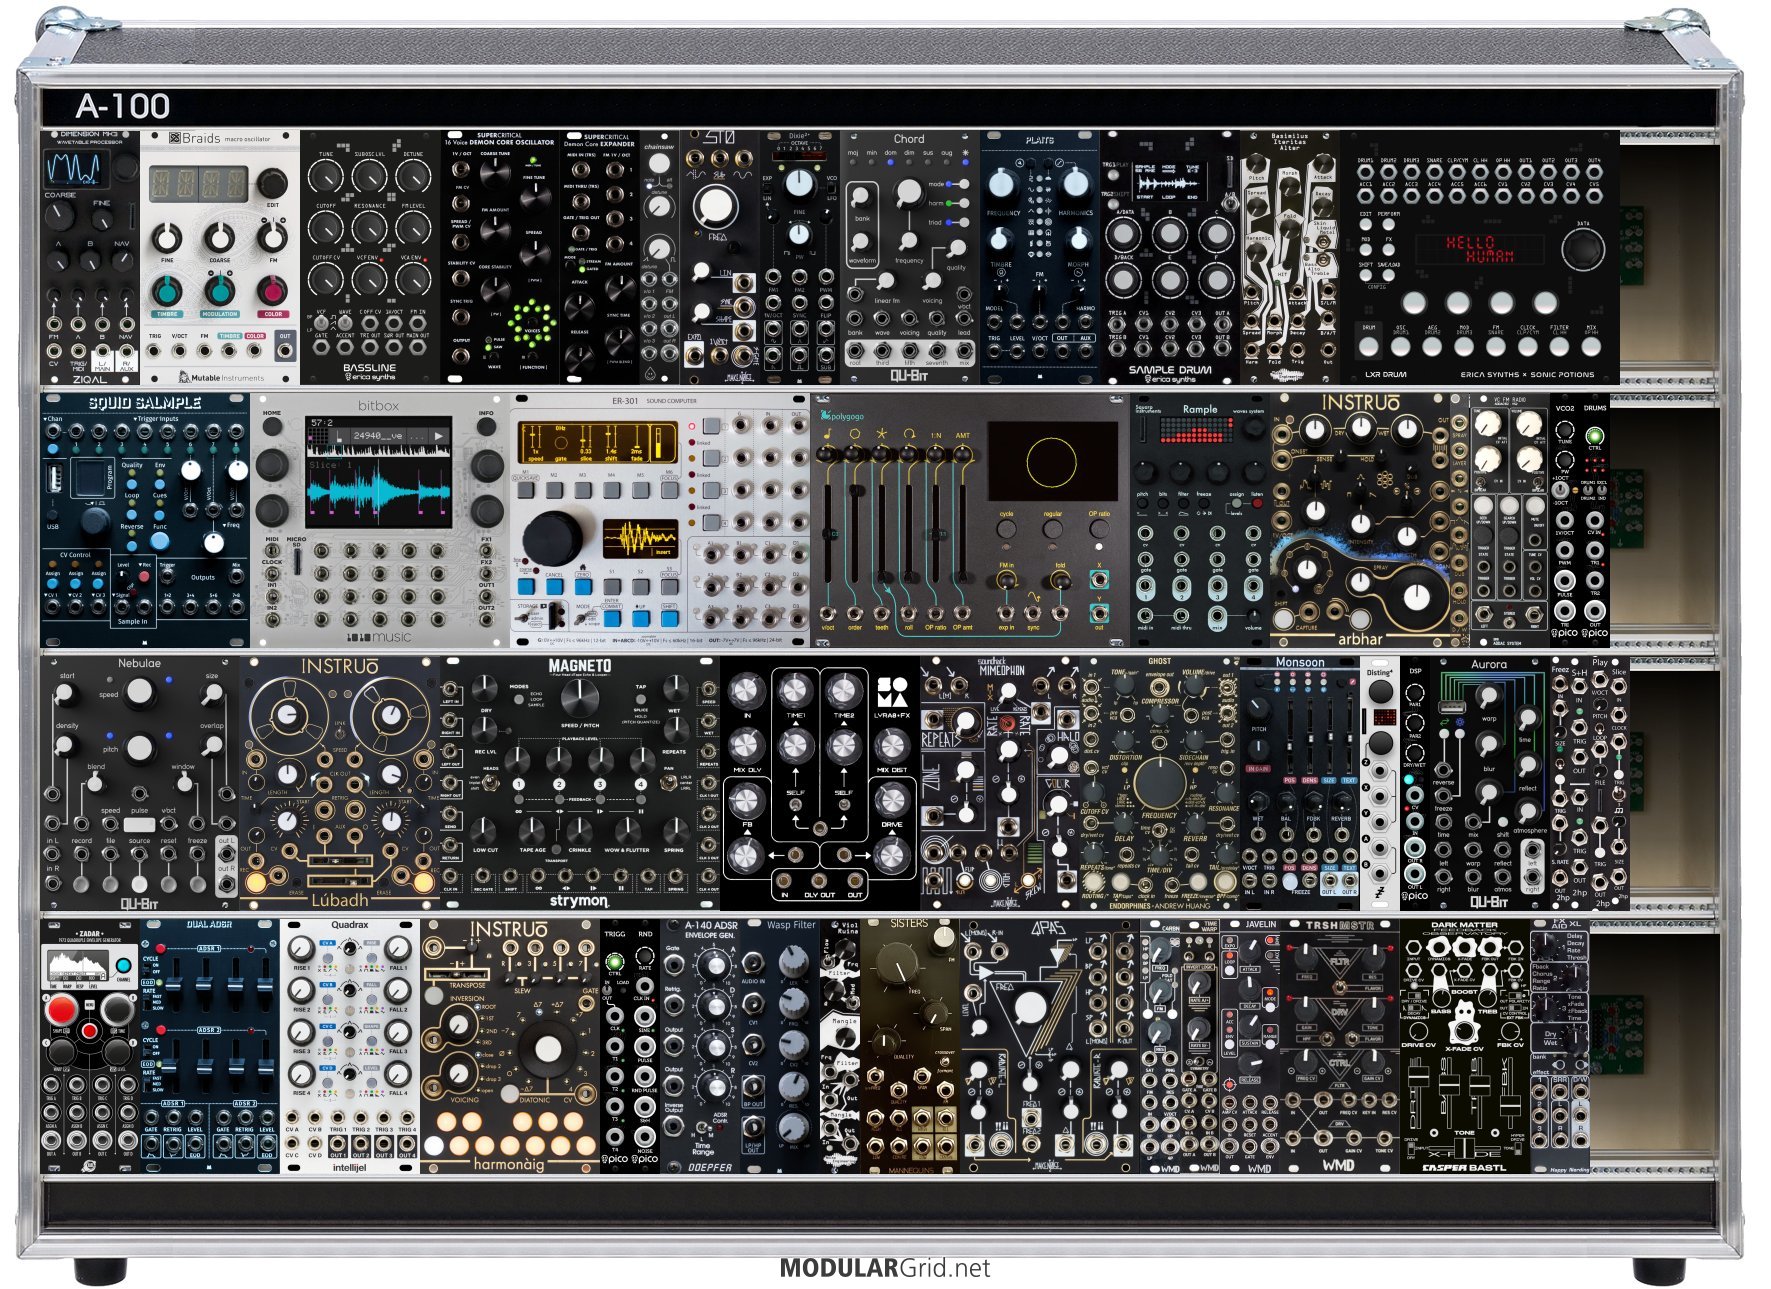Screen dimensions: 1771x1289
Task: Click the MODULARGrid.net logo
Action: pyautogui.click(x=884, y=1268)
